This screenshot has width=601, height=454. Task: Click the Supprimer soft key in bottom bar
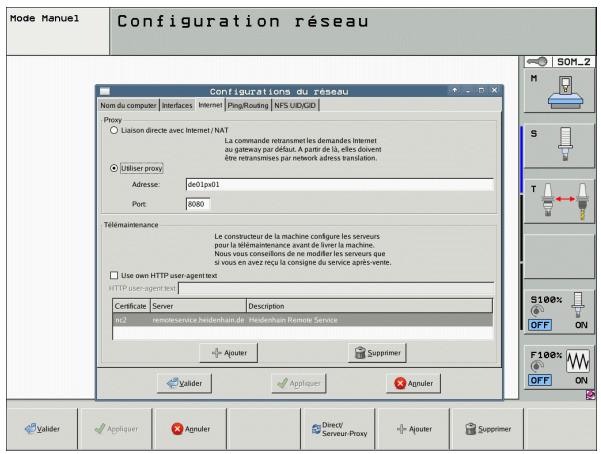[x=488, y=429]
